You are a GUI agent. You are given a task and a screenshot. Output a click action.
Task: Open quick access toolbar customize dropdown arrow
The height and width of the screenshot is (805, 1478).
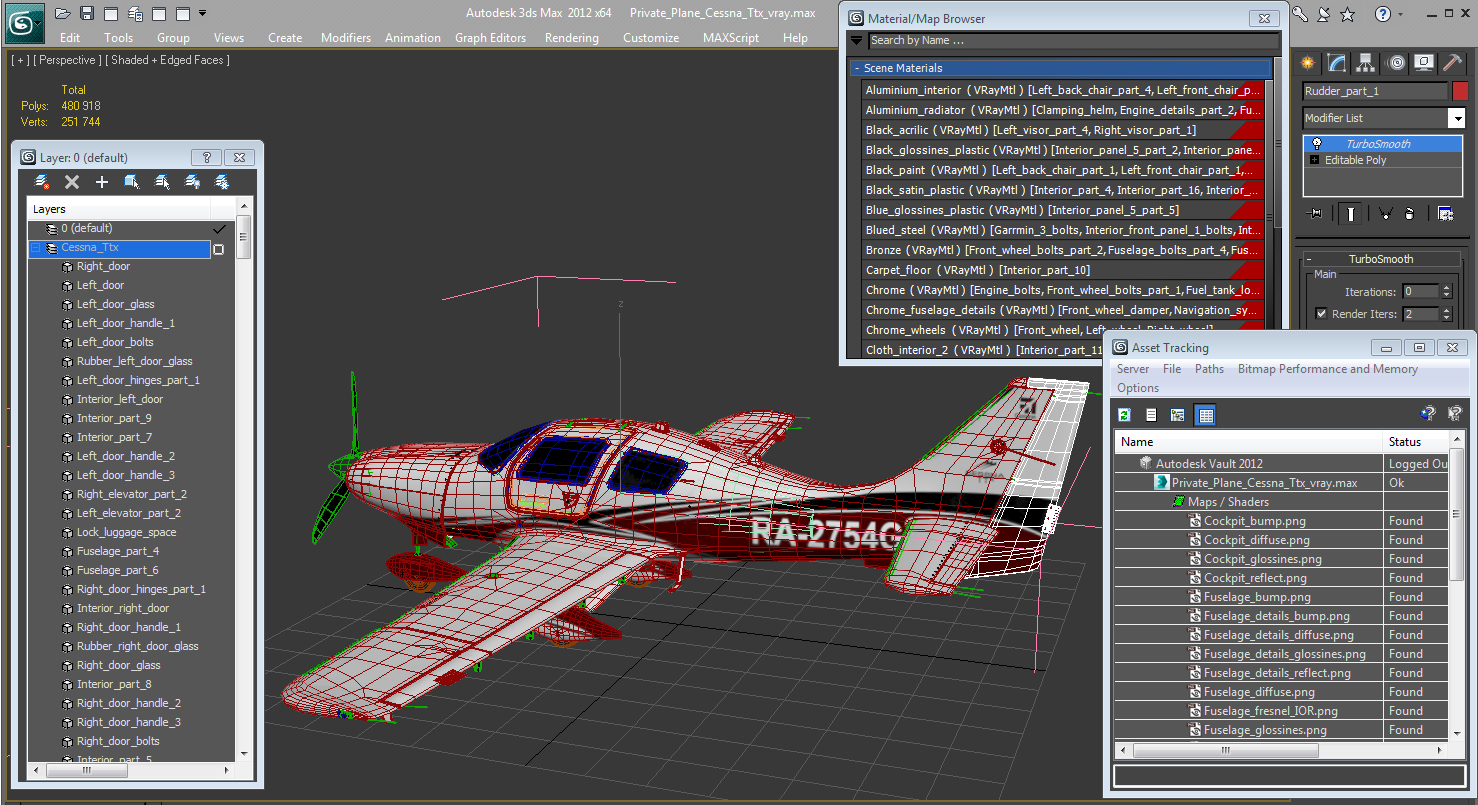pyautogui.click(x=203, y=13)
